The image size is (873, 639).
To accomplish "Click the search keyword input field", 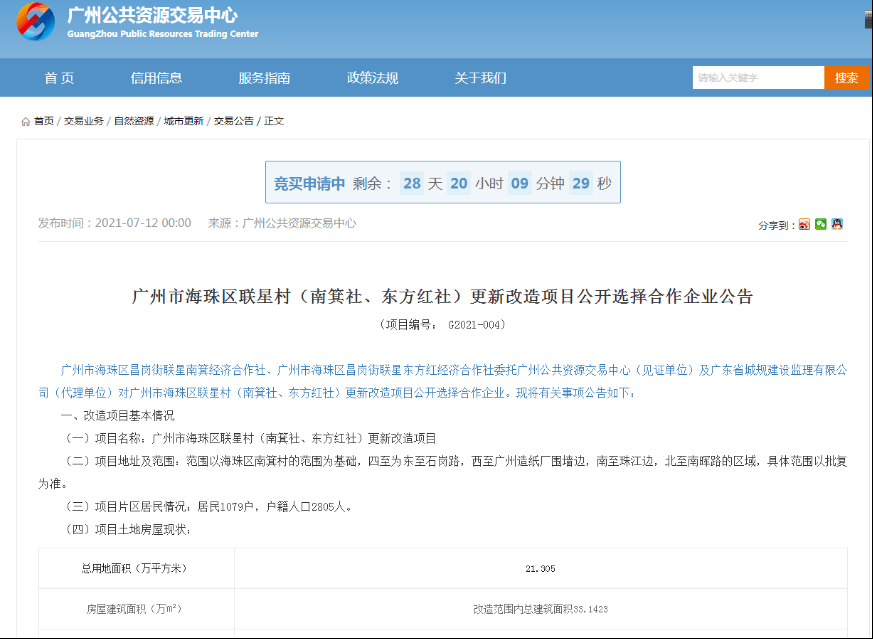I will click(x=757, y=78).
